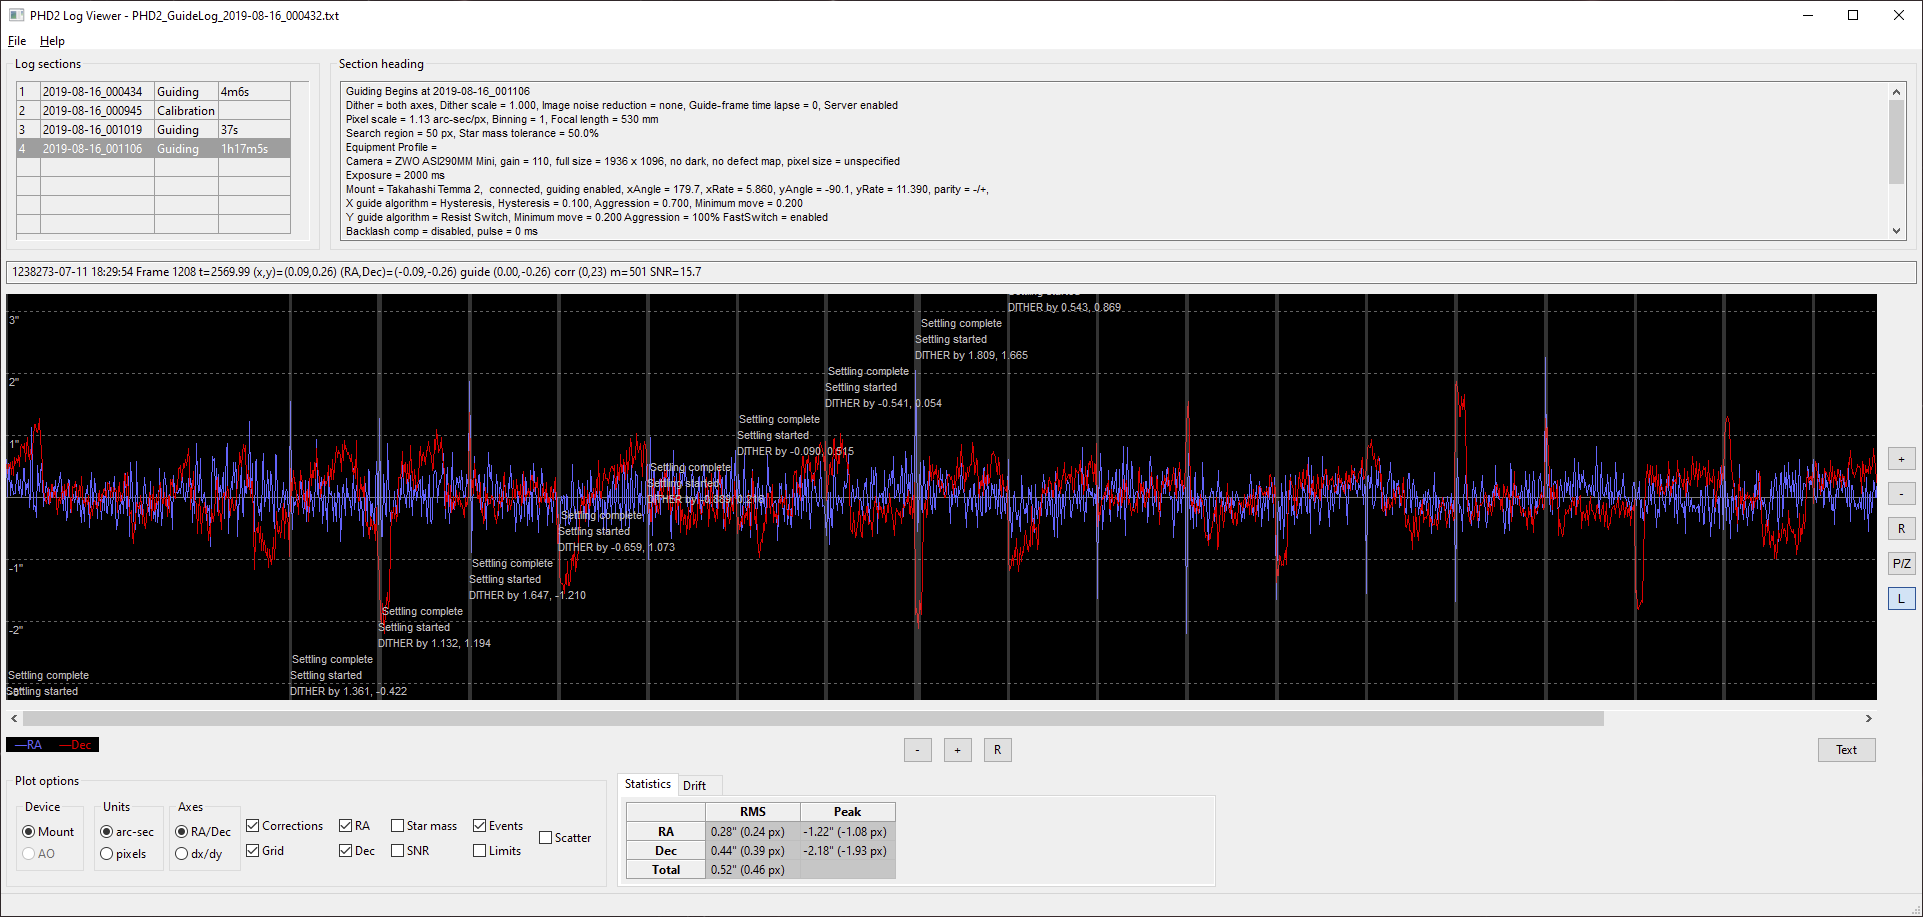Image resolution: width=1923 pixels, height=917 pixels.
Task: Click the 'DITHER by -0.541, 0.054' event label
Action: (883, 403)
